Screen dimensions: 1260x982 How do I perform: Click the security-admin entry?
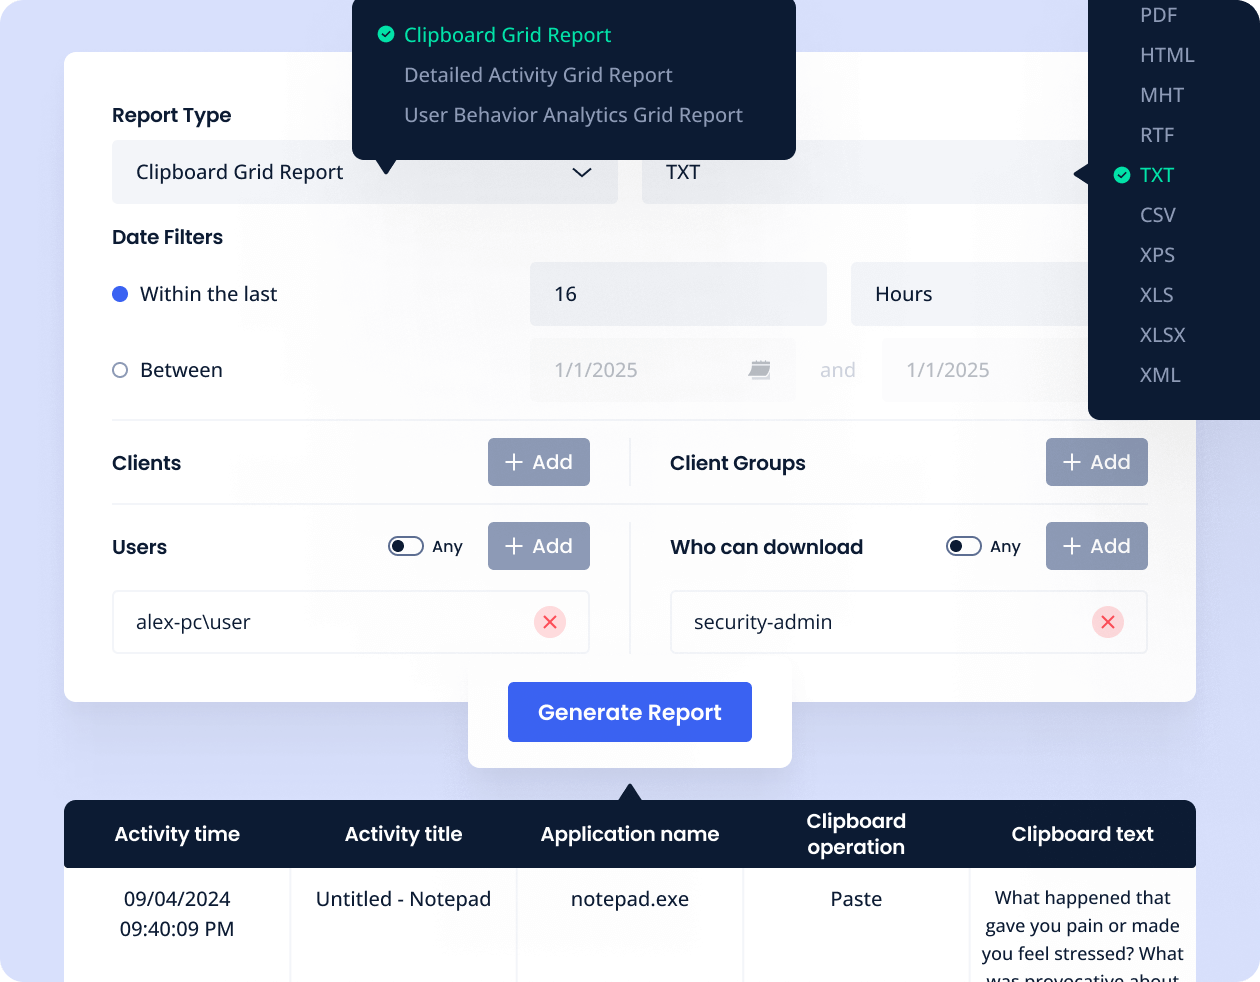point(909,622)
